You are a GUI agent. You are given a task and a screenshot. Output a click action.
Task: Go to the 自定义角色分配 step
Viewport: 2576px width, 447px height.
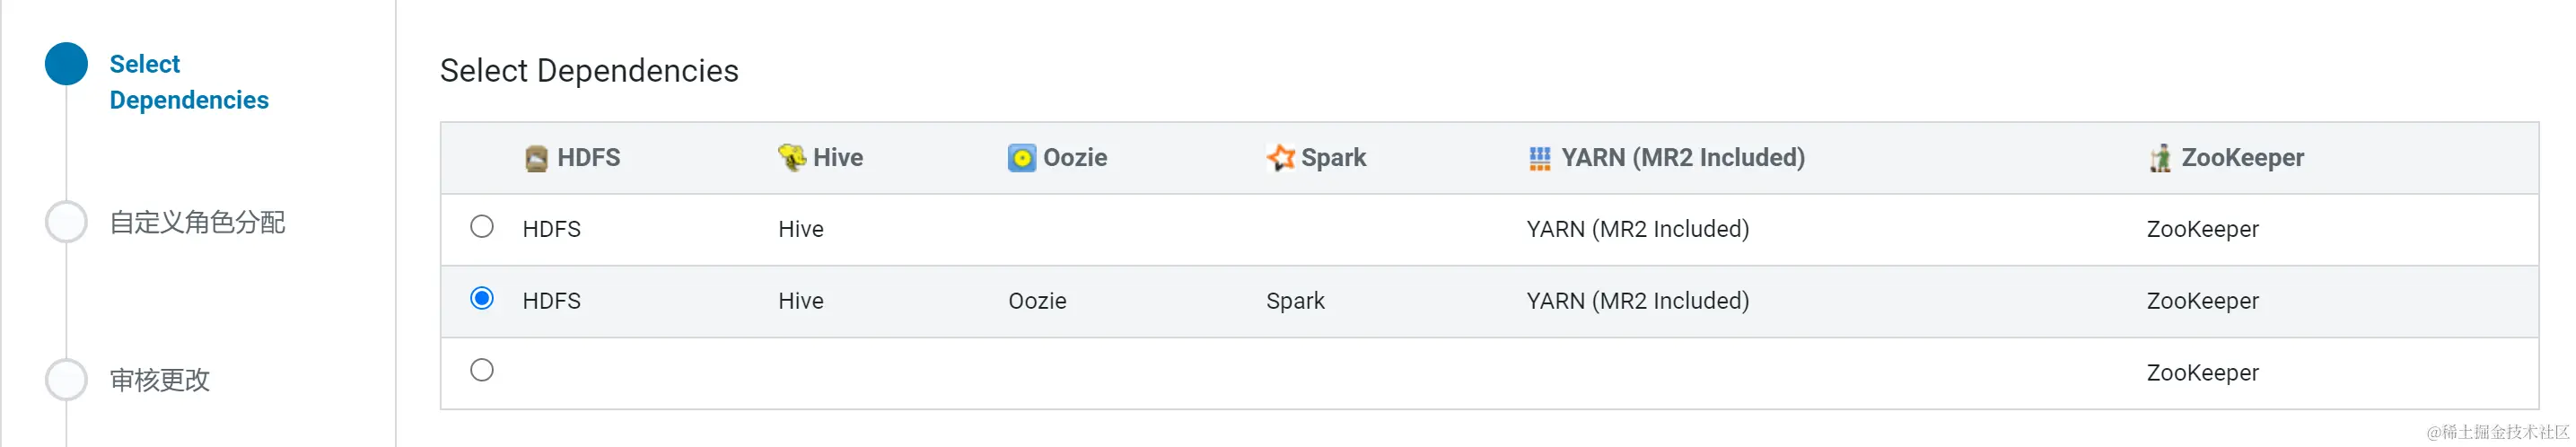(x=197, y=222)
